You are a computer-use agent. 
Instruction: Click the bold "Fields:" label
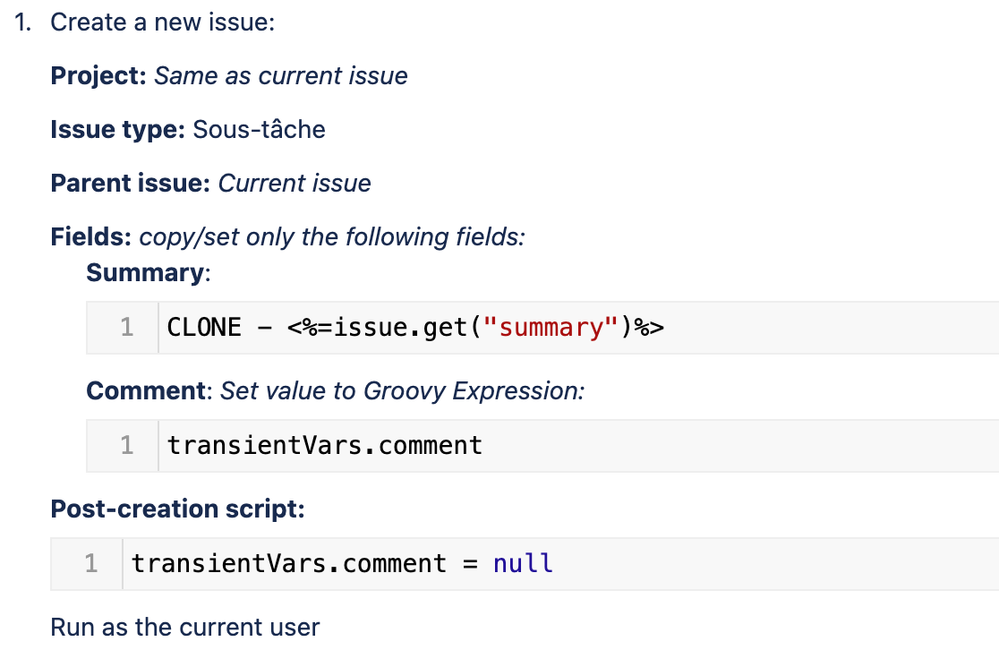click(x=91, y=237)
